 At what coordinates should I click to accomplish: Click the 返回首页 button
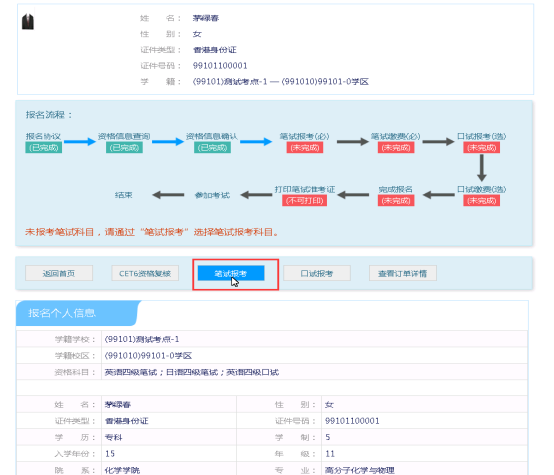point(59,273)
